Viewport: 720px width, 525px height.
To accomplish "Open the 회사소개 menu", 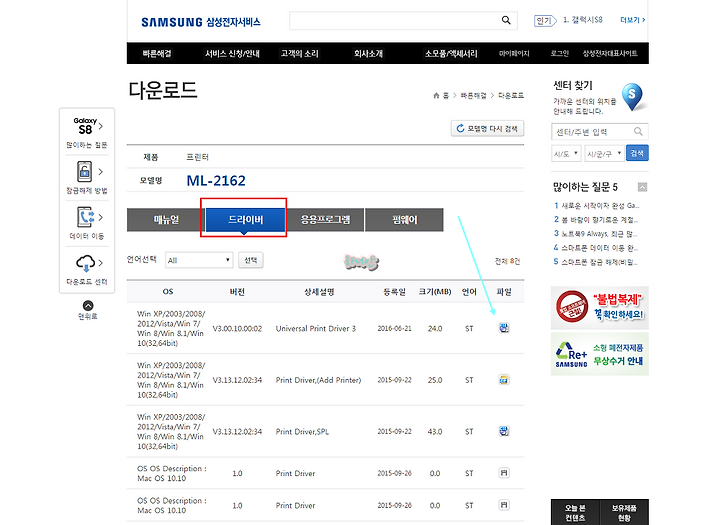I will pos(368,53).
